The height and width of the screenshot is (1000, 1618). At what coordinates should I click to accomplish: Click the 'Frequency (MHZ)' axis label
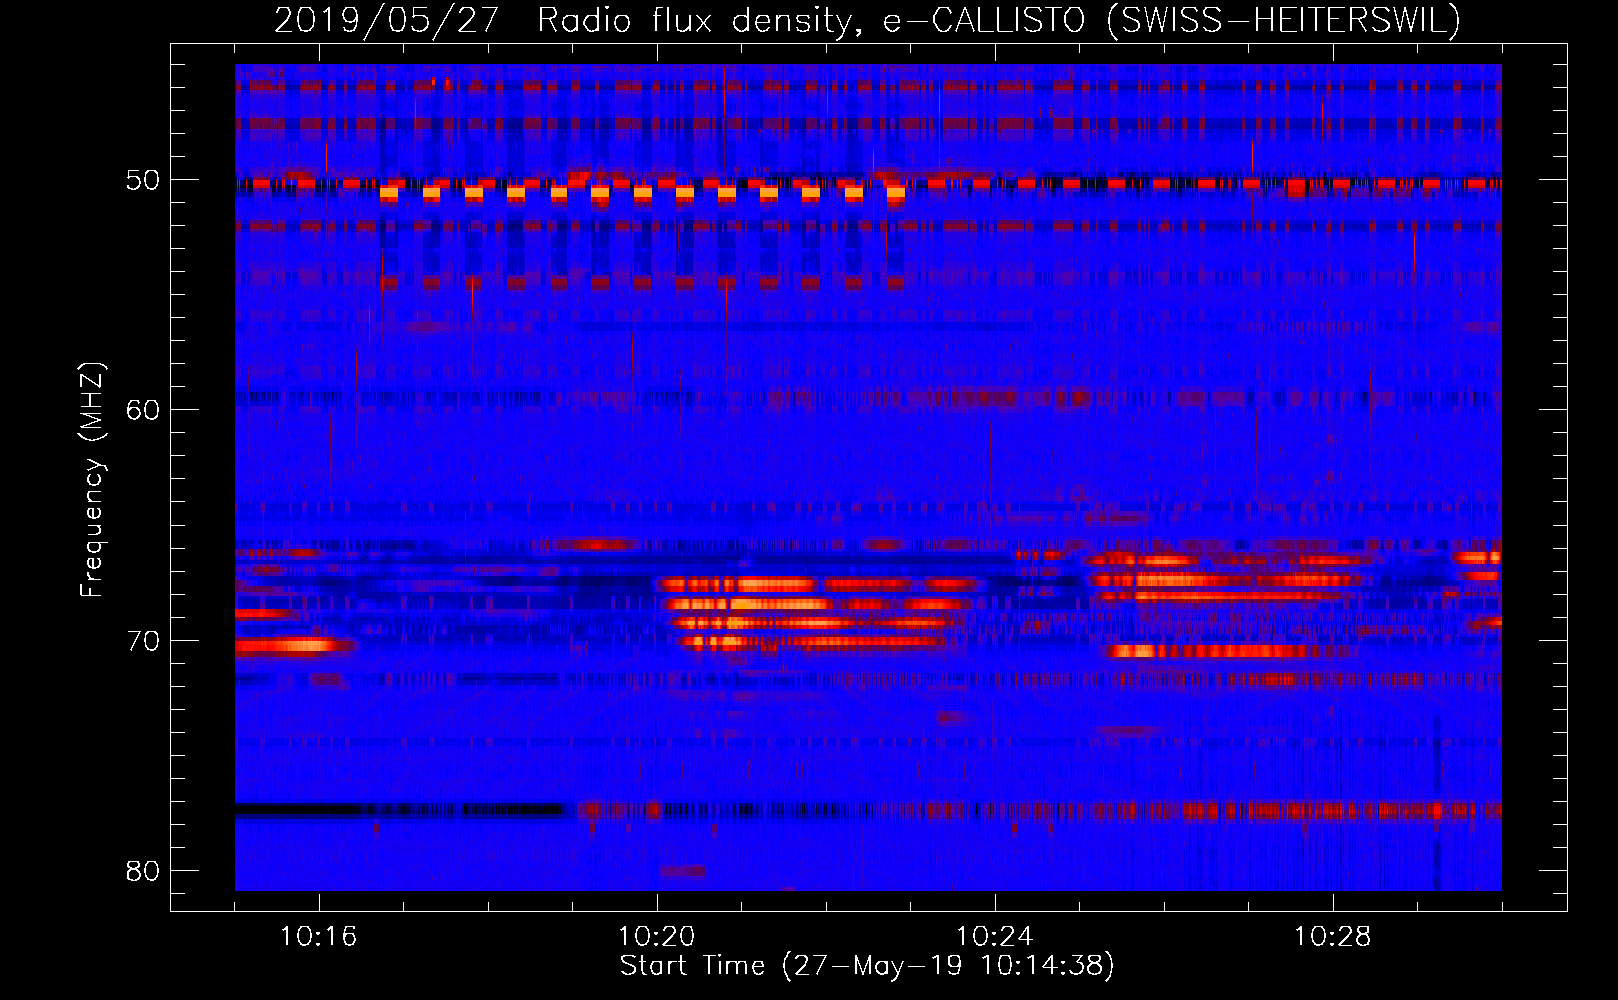[91, 480]
